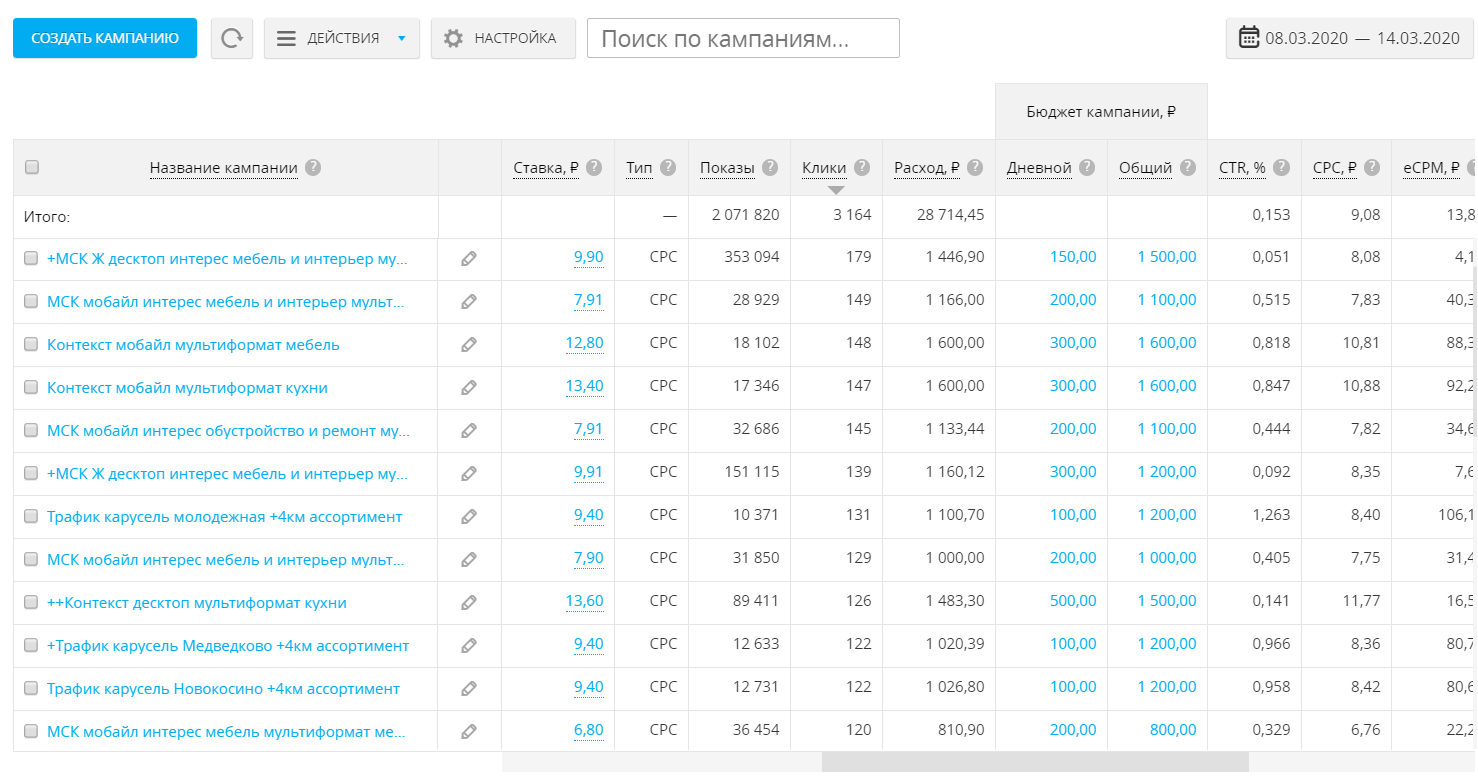
Task: Click pencil icon in row with 31 850 impressions
Action: point(469,559)
